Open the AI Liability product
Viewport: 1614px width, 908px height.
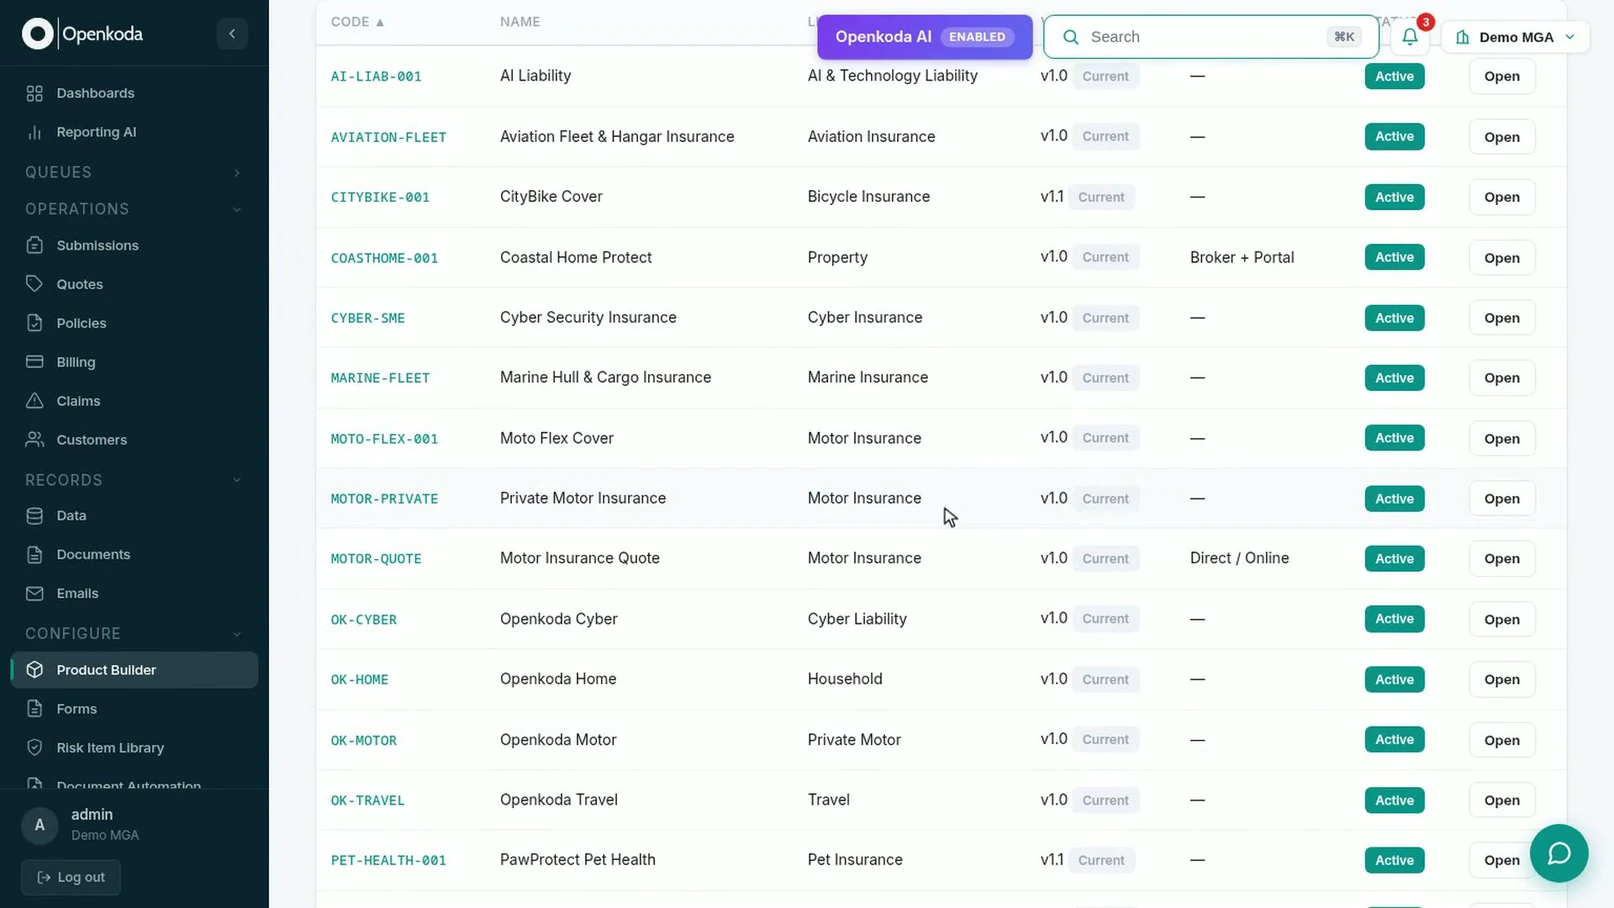click(x=1502, y=76)
